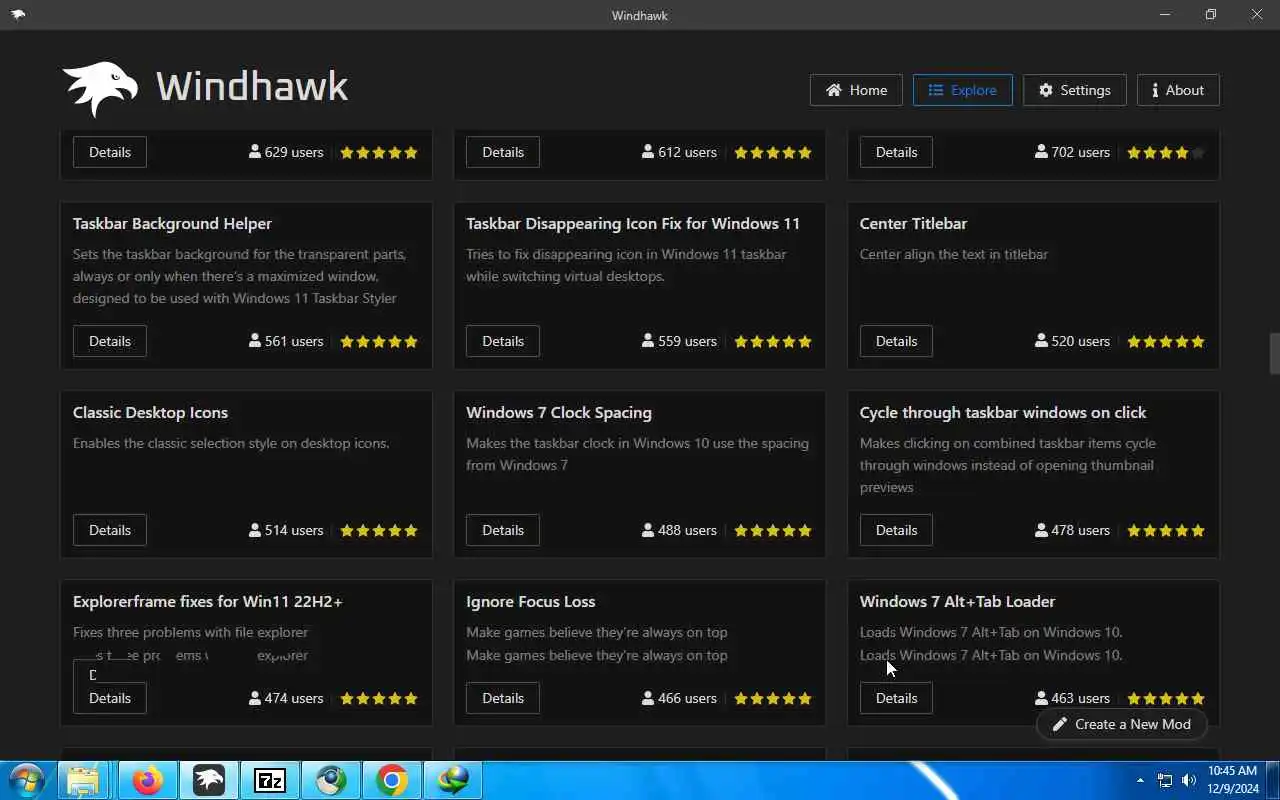This screenshot has height=800, width=1280.
Task: Click the user icon next to 478 users
Action: (x=1041, y=530)
